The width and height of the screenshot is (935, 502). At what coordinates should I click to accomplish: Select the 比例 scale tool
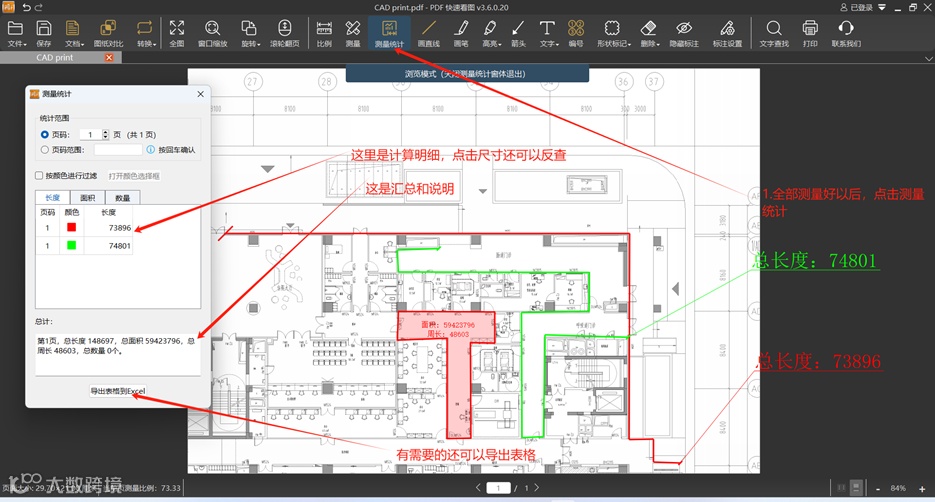click(x=324, y=33)
